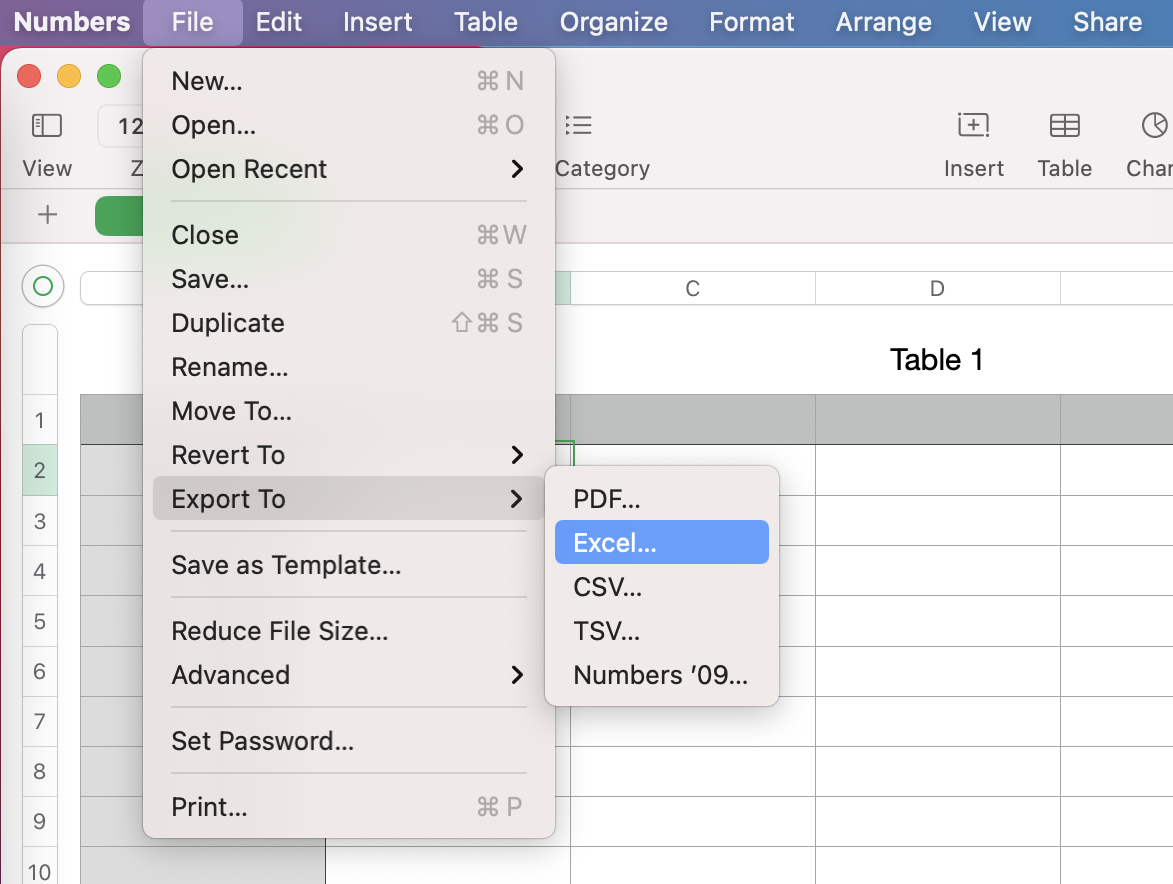Click the table handle circle icon
This screenshot has height=884, width=1173.
click(x=43, y=286)
